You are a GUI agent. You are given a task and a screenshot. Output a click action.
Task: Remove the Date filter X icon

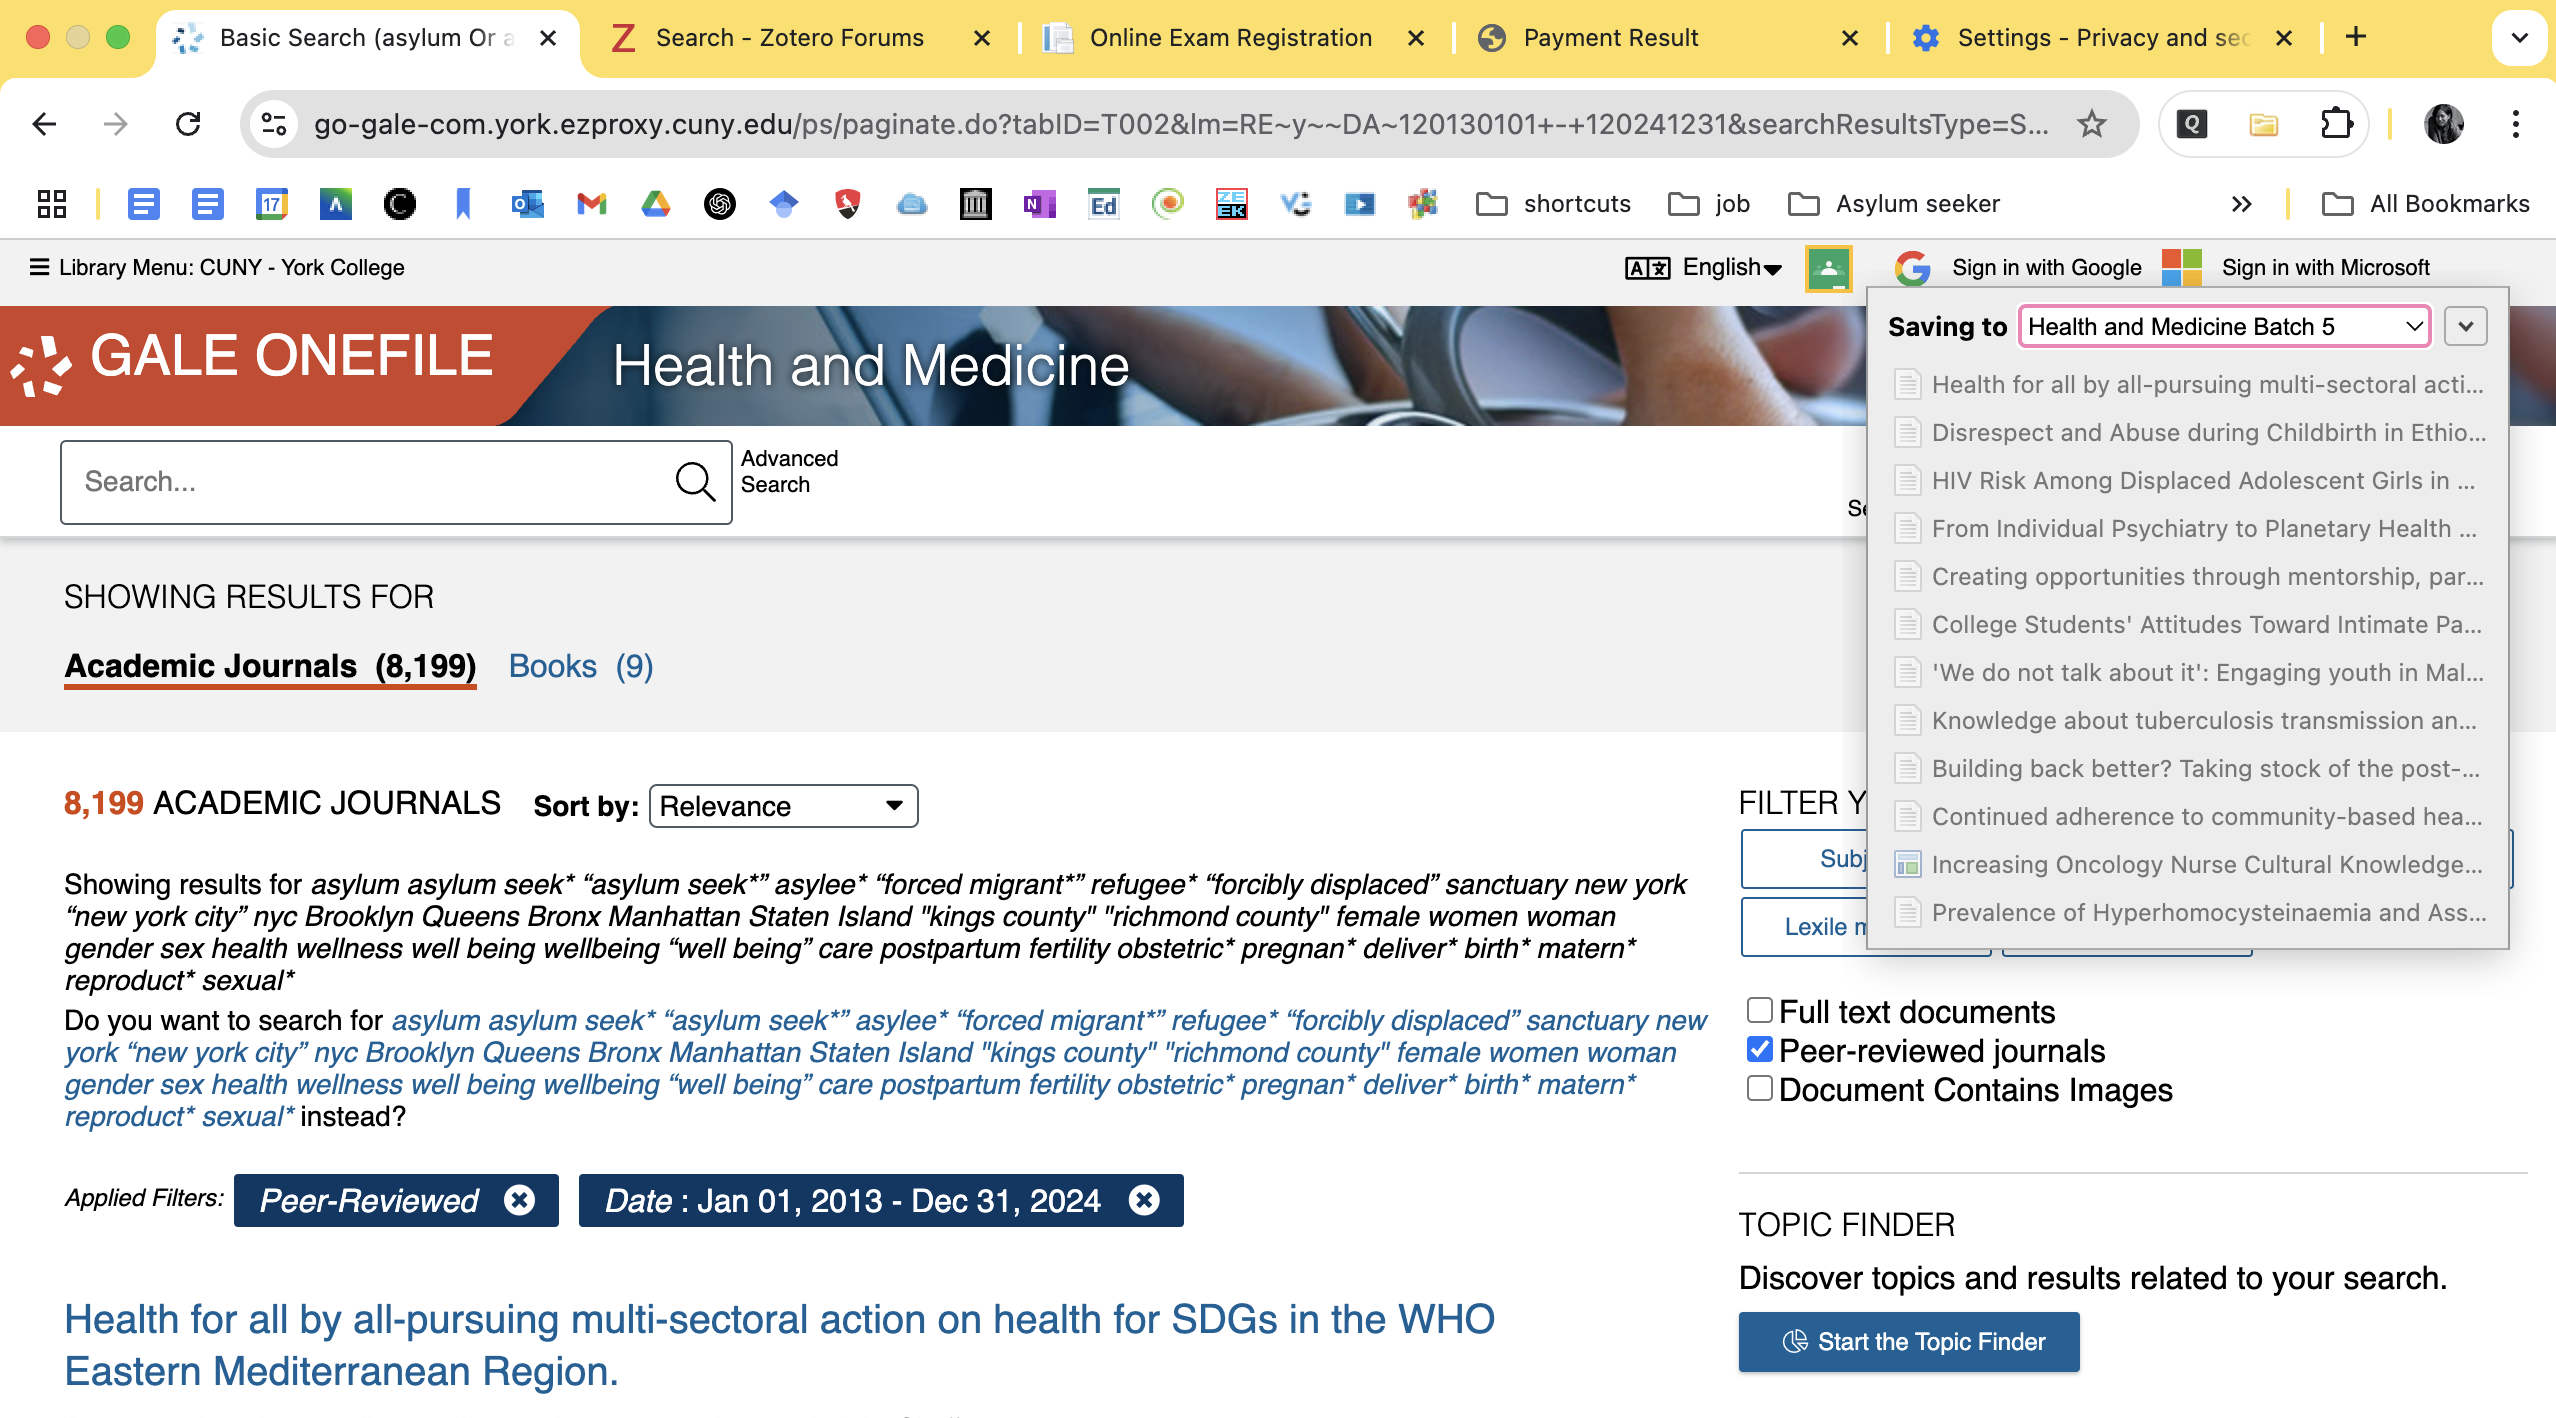point(1144,1200)
